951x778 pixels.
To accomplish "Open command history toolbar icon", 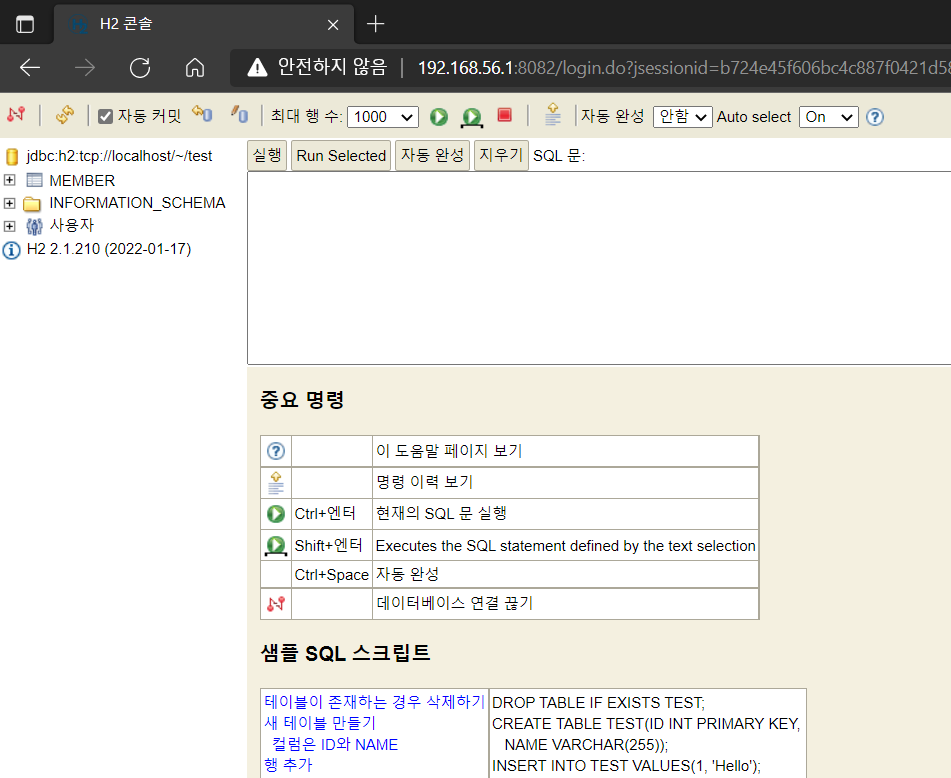I will [x=553, y=113].
